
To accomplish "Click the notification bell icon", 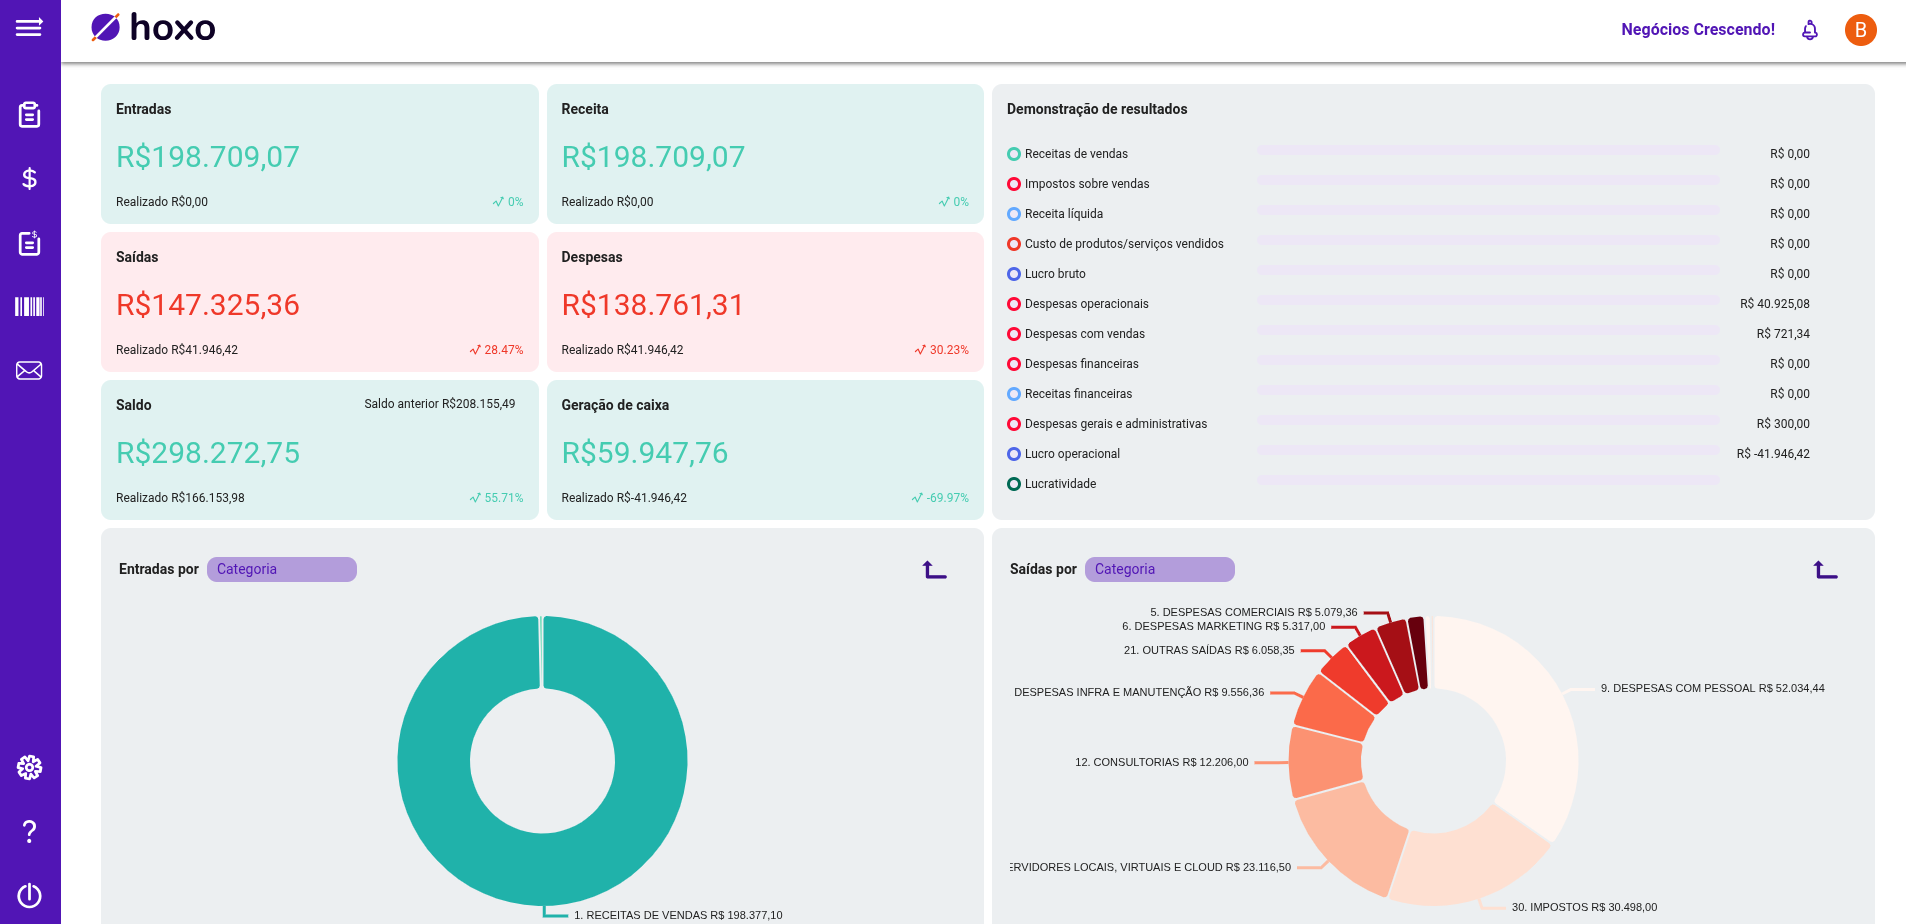I will [1810, 30].
